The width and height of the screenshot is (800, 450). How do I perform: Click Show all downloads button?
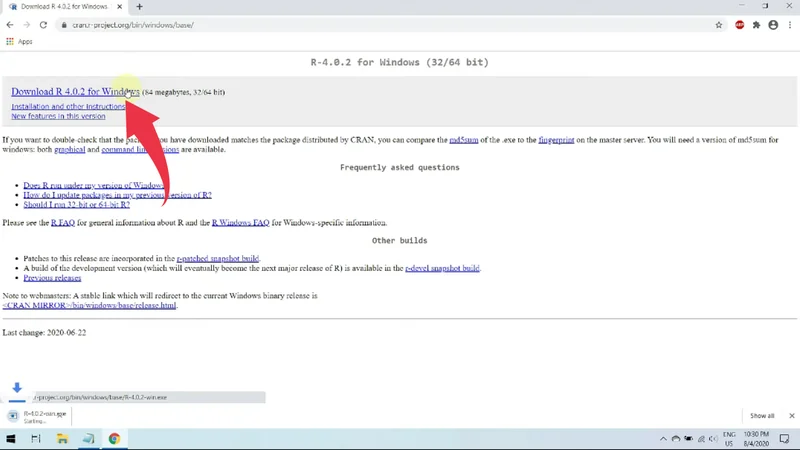pos(762,415)
